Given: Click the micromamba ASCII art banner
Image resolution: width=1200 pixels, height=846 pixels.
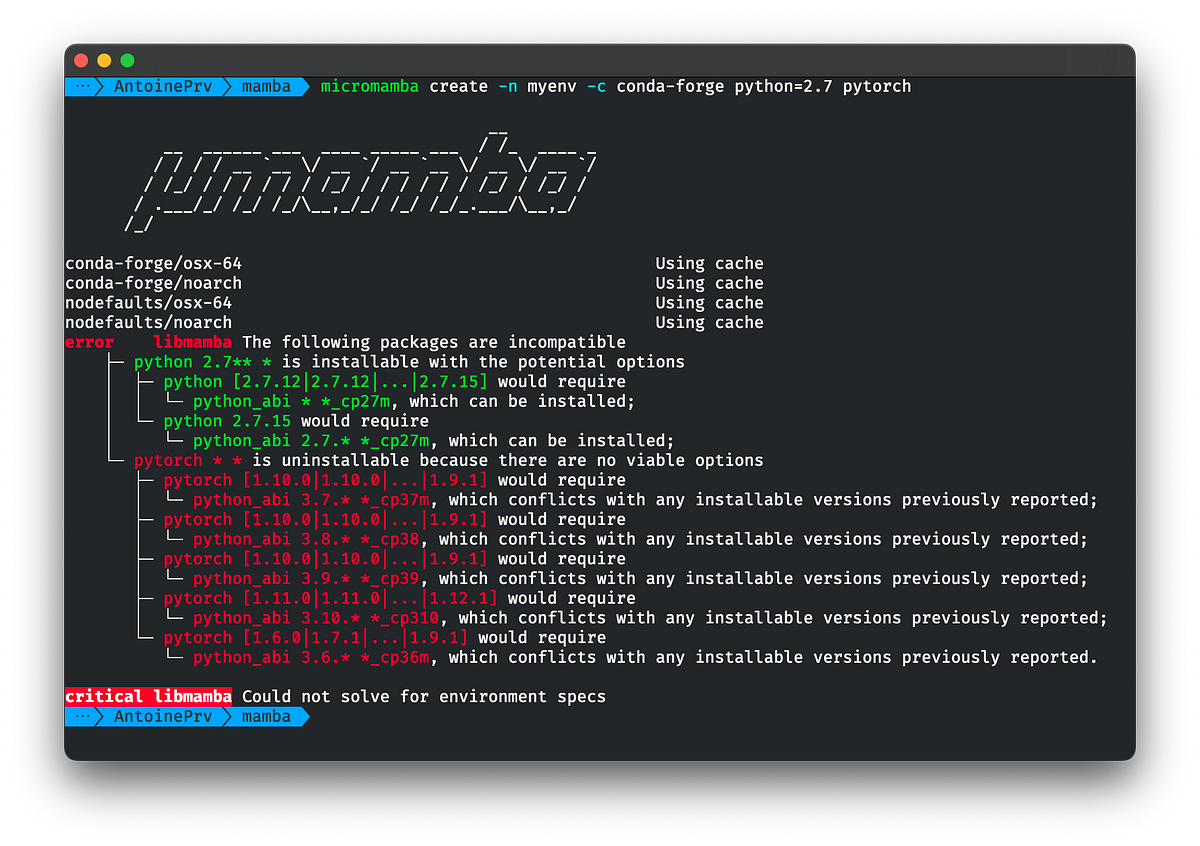Looking at the screenshot, I should coord(360,180).
